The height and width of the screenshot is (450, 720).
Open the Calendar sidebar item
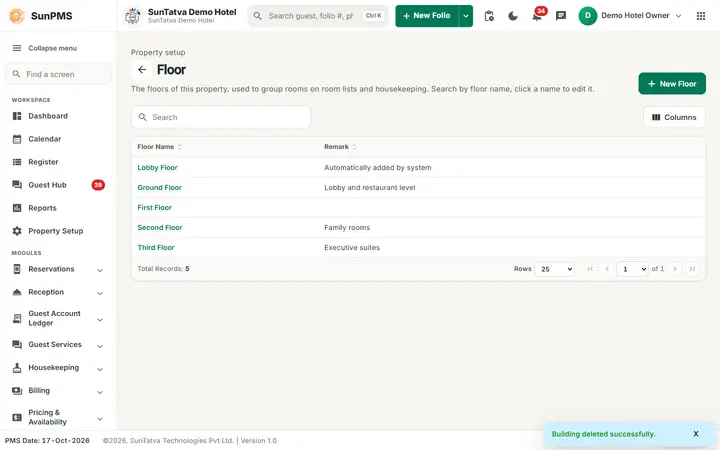[x=58, y=139]
